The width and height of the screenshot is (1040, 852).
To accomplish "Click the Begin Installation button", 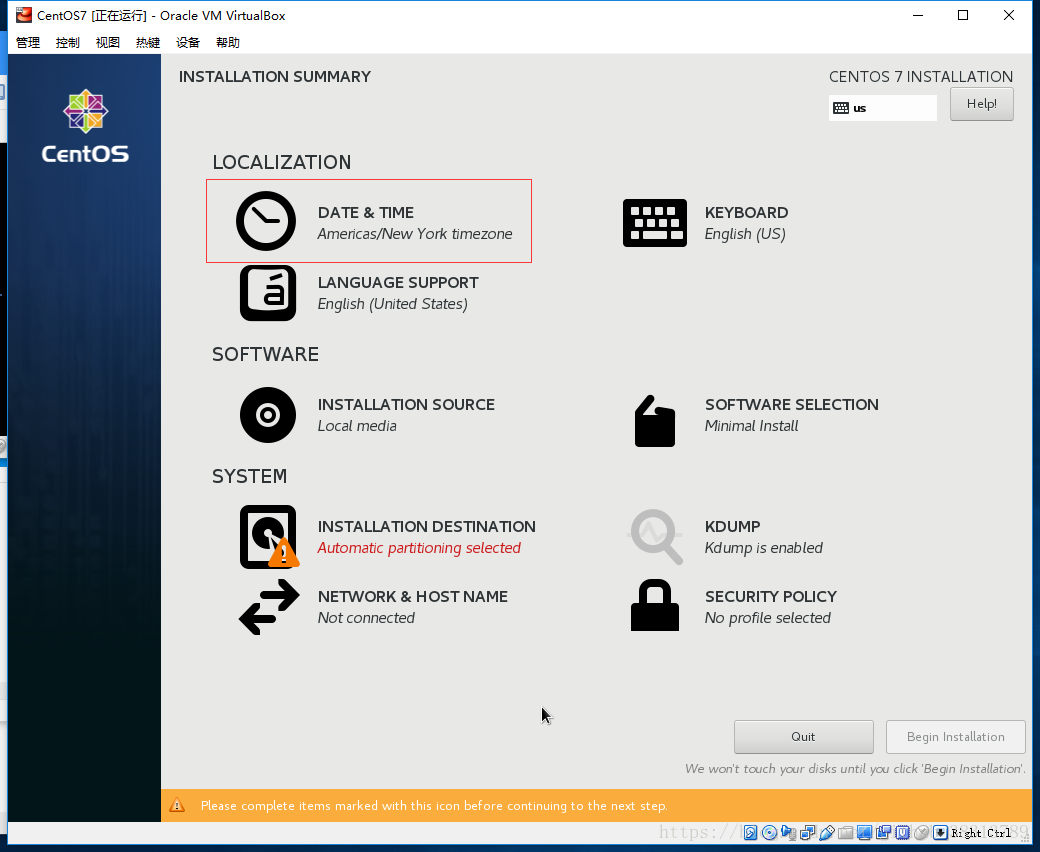I will [956, 737].
